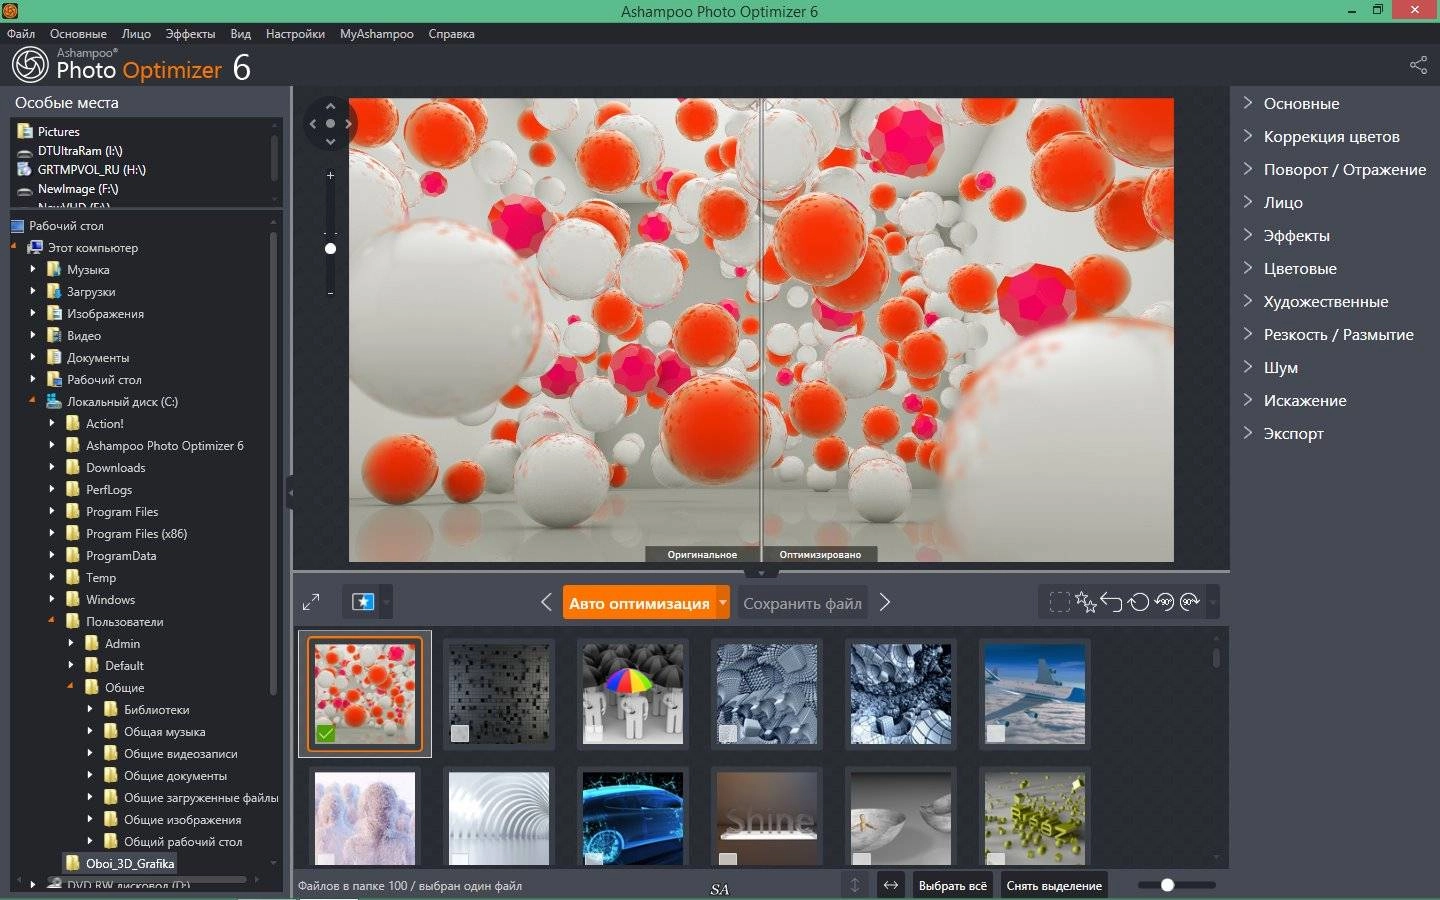Click the thumbnail size slider handle

point(1167,885)
